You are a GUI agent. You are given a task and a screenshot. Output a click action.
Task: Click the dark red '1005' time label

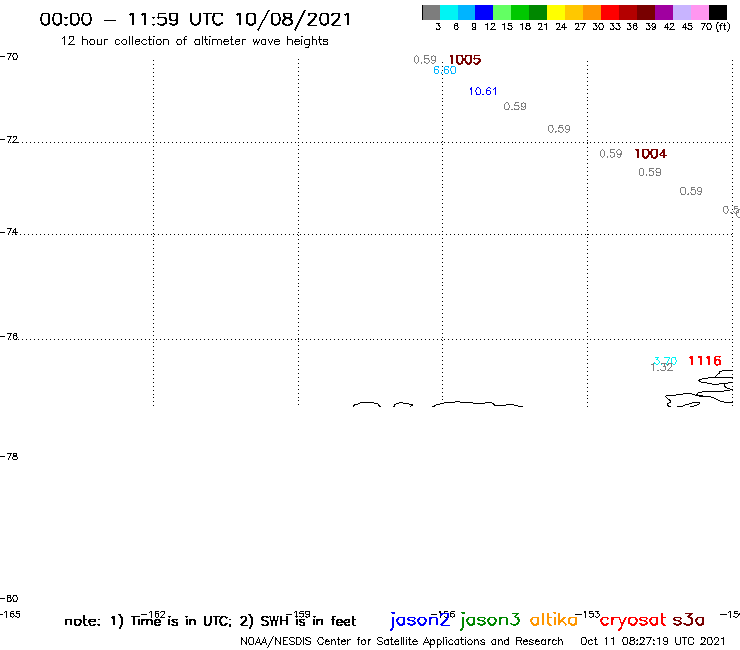point(465,60)
